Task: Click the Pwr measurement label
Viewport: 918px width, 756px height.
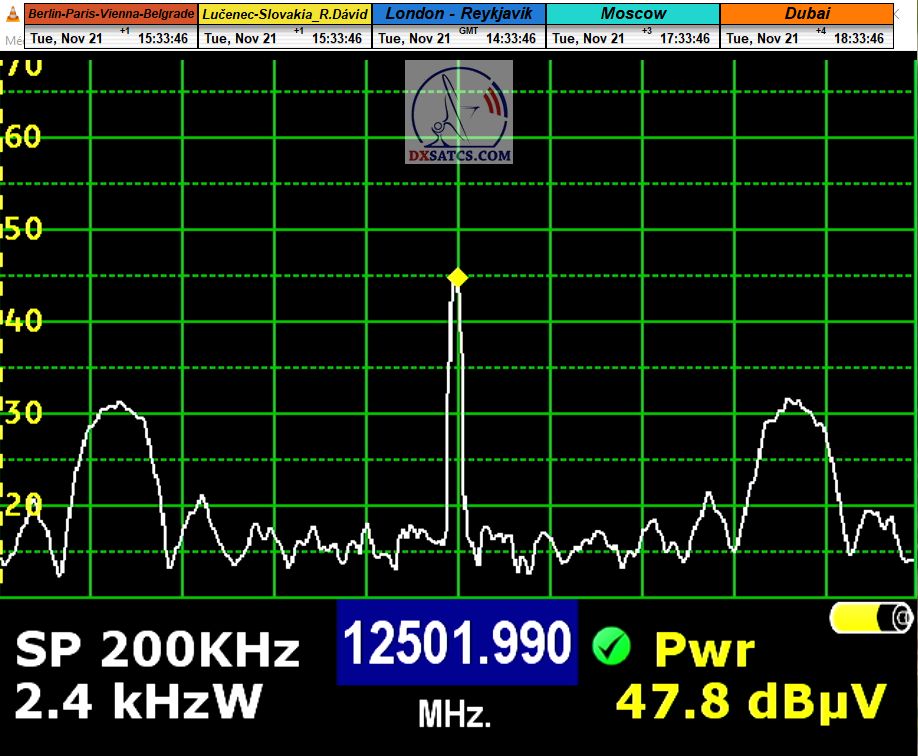Action: coord(704,650)
